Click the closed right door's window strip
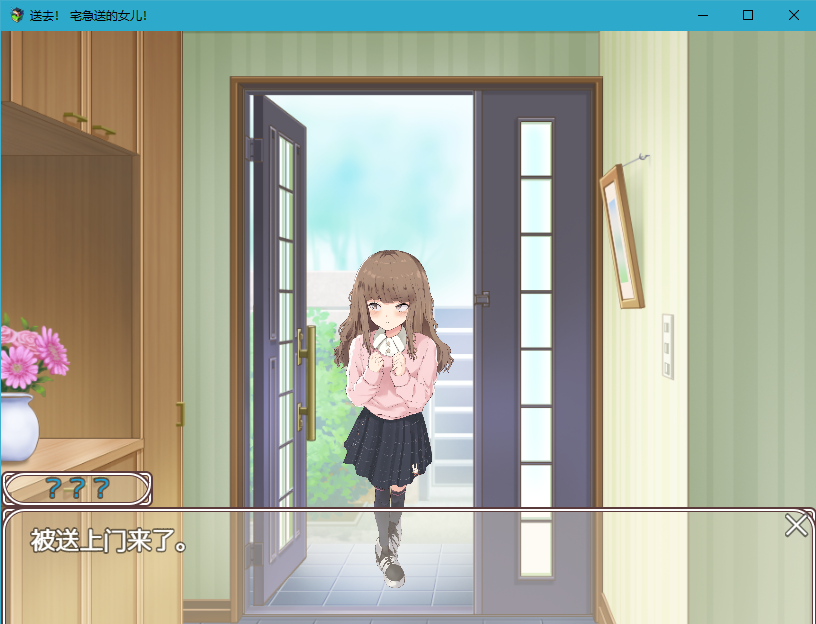Viewport: 816px width, 624px height. (x=536, y=347)
